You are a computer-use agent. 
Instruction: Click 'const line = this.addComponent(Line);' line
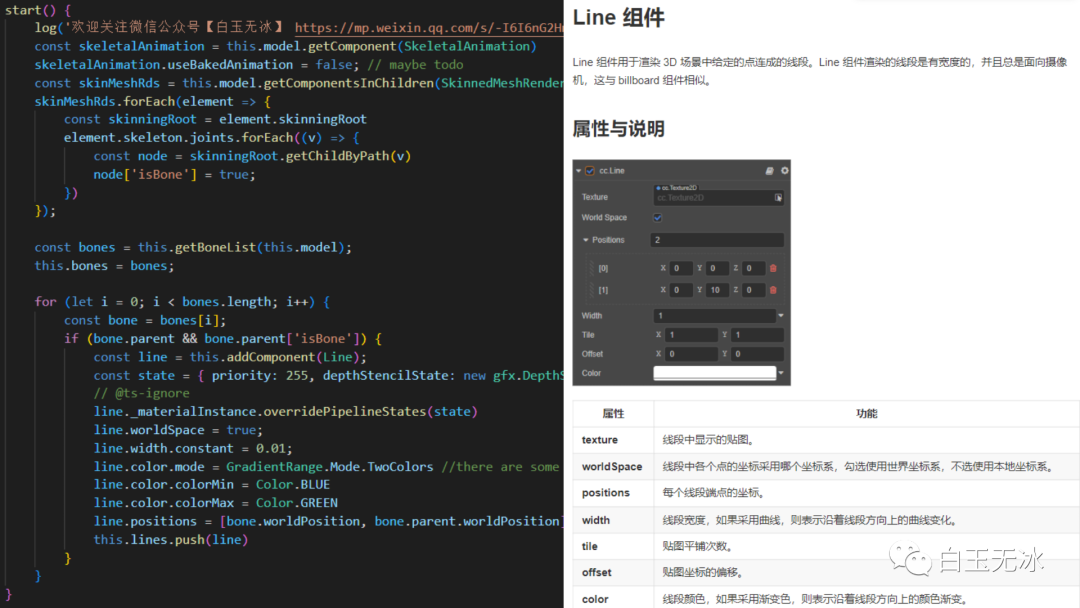tap(230, 357)
